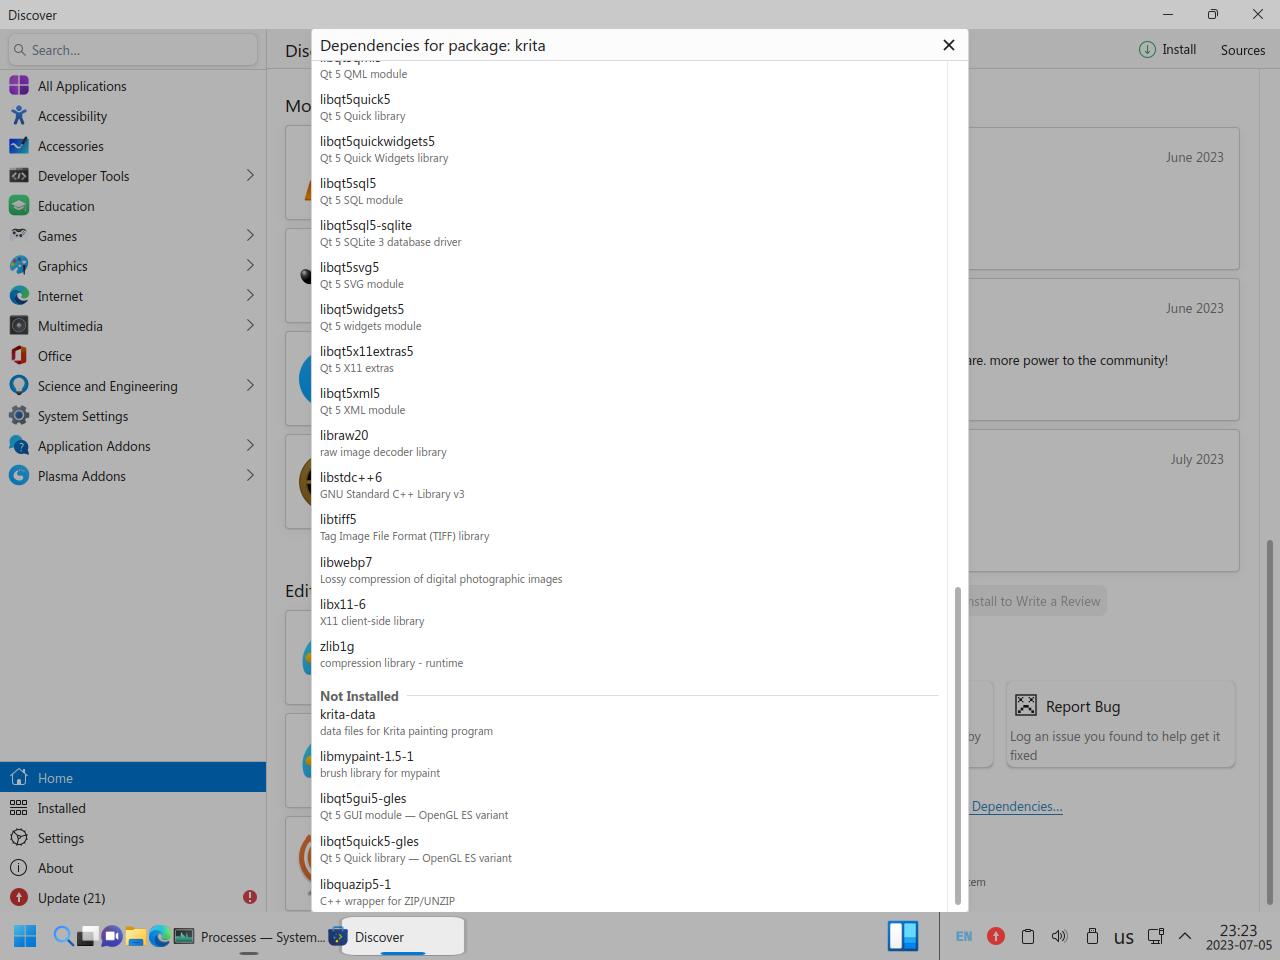
Task: Expand Developer Tools subcategories
Action: pyautogui.click(x=250, y=176)
